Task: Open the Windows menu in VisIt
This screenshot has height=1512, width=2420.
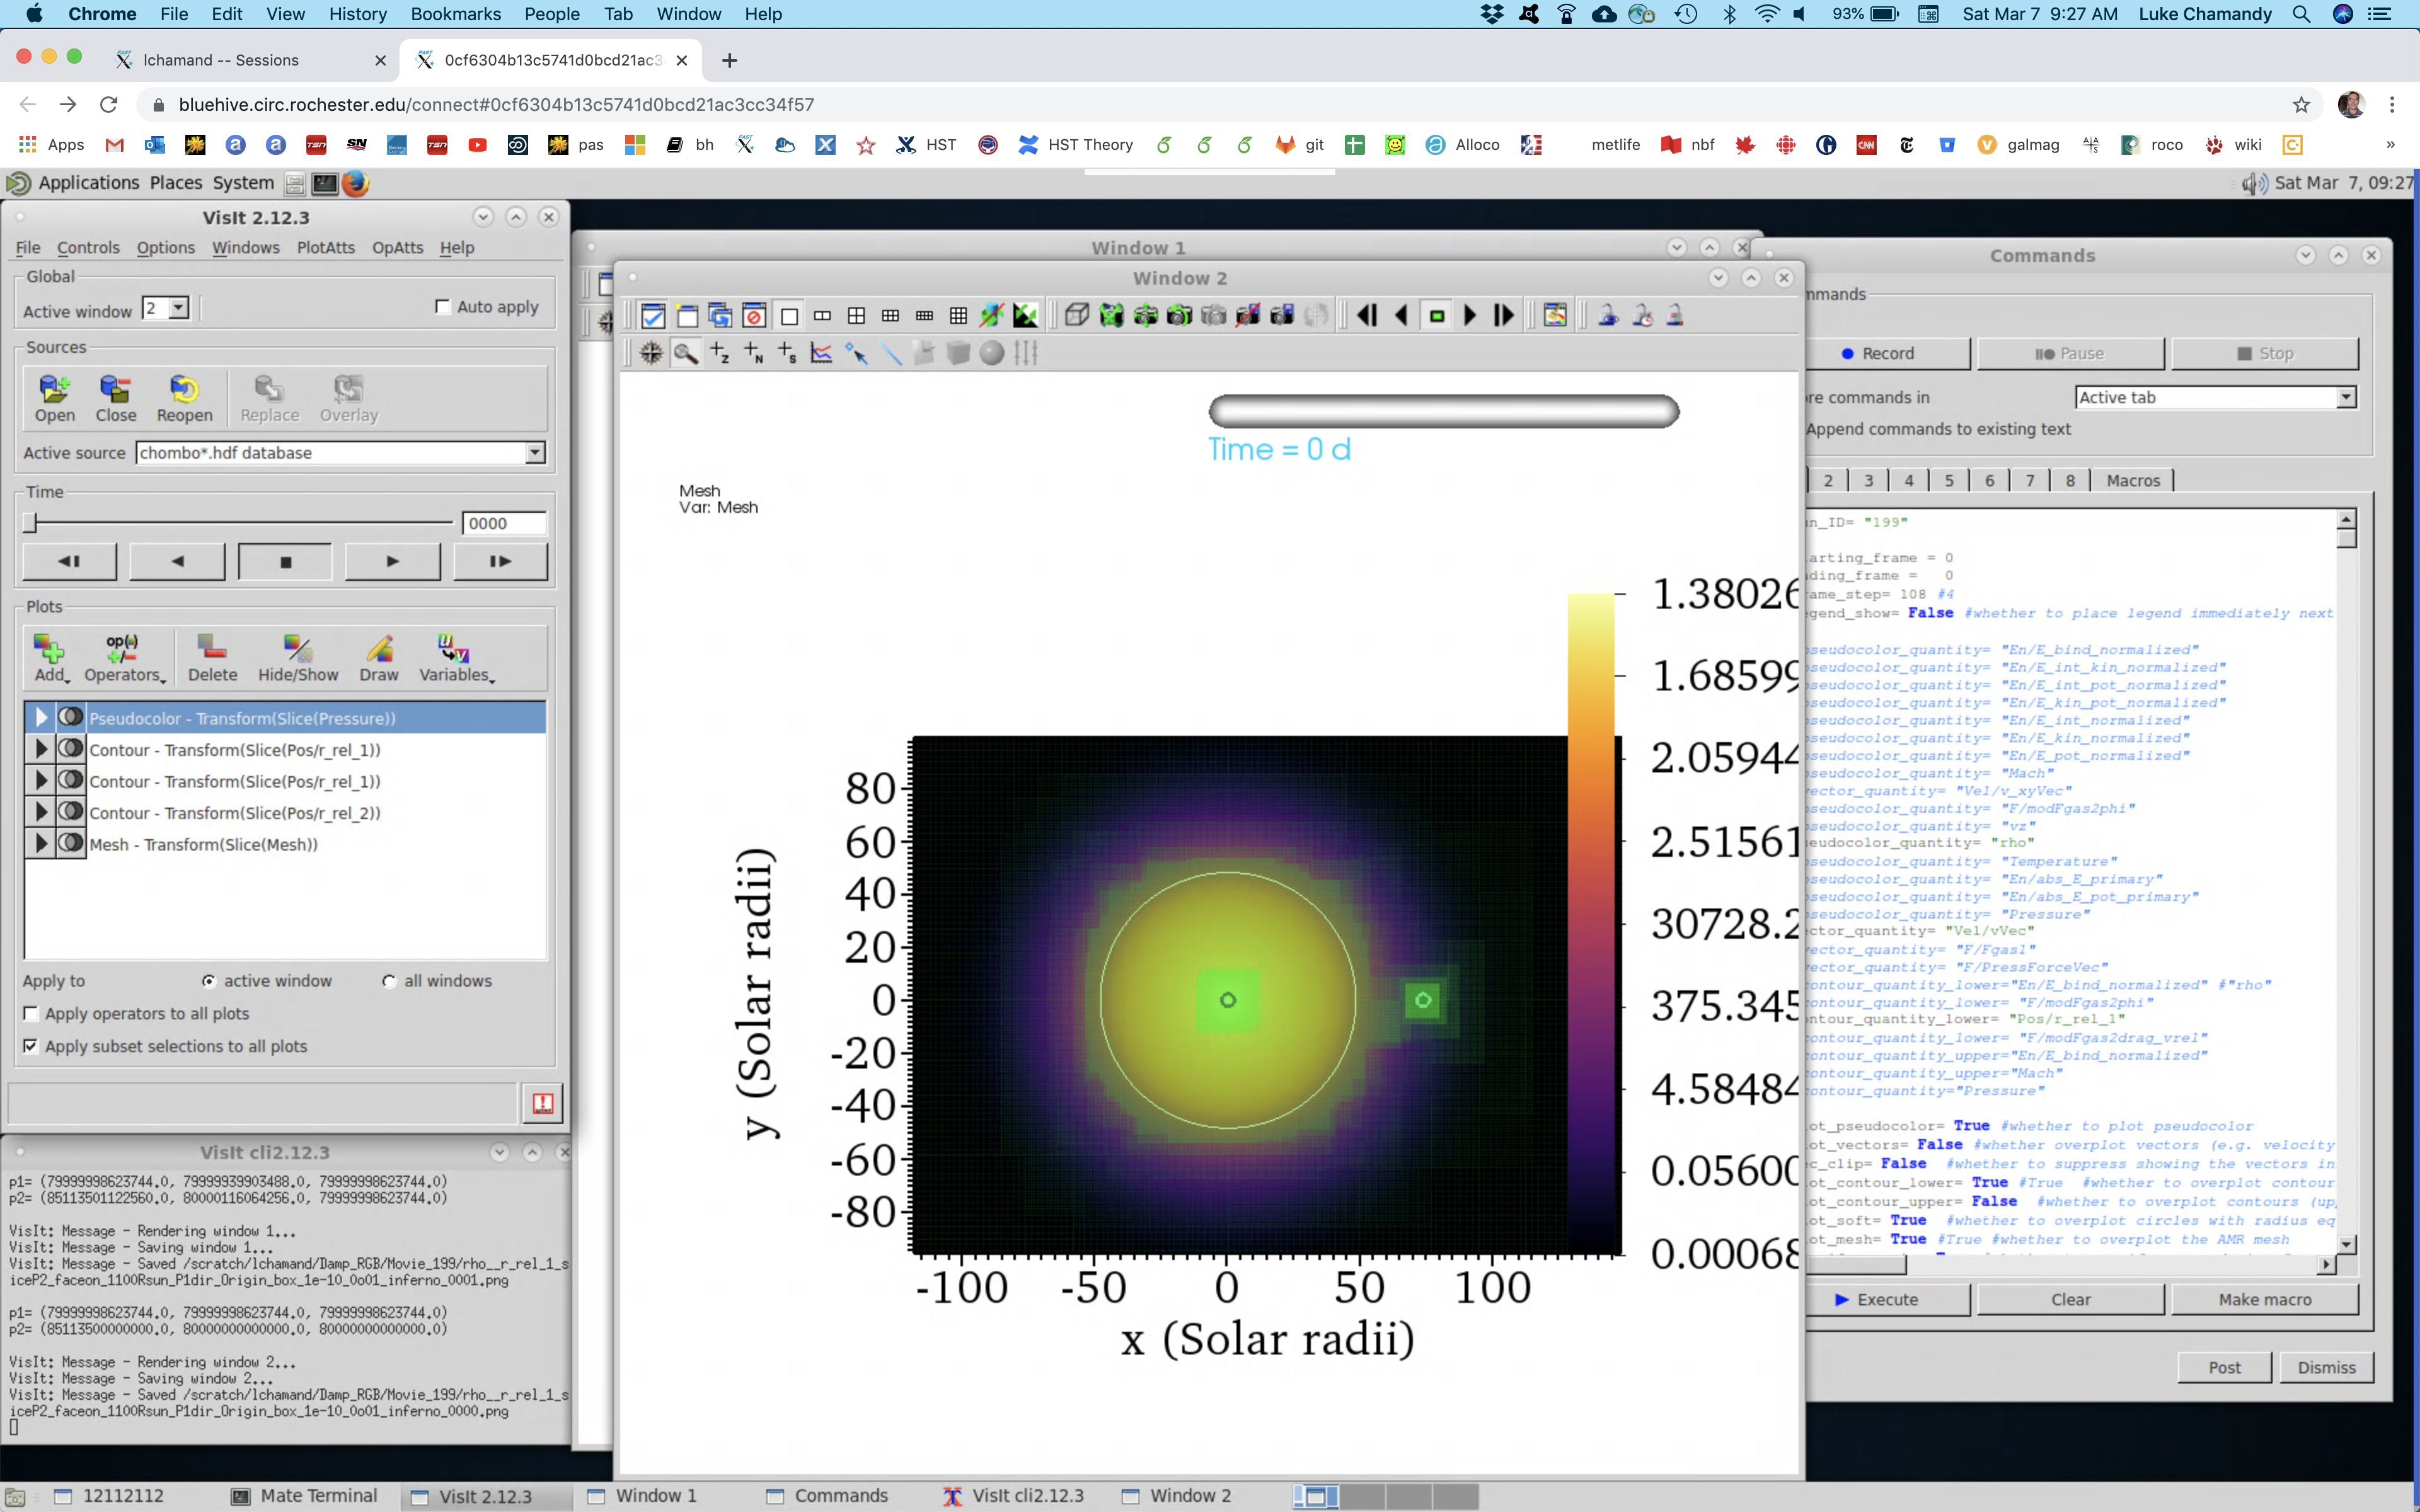Action: click(246, 247)
